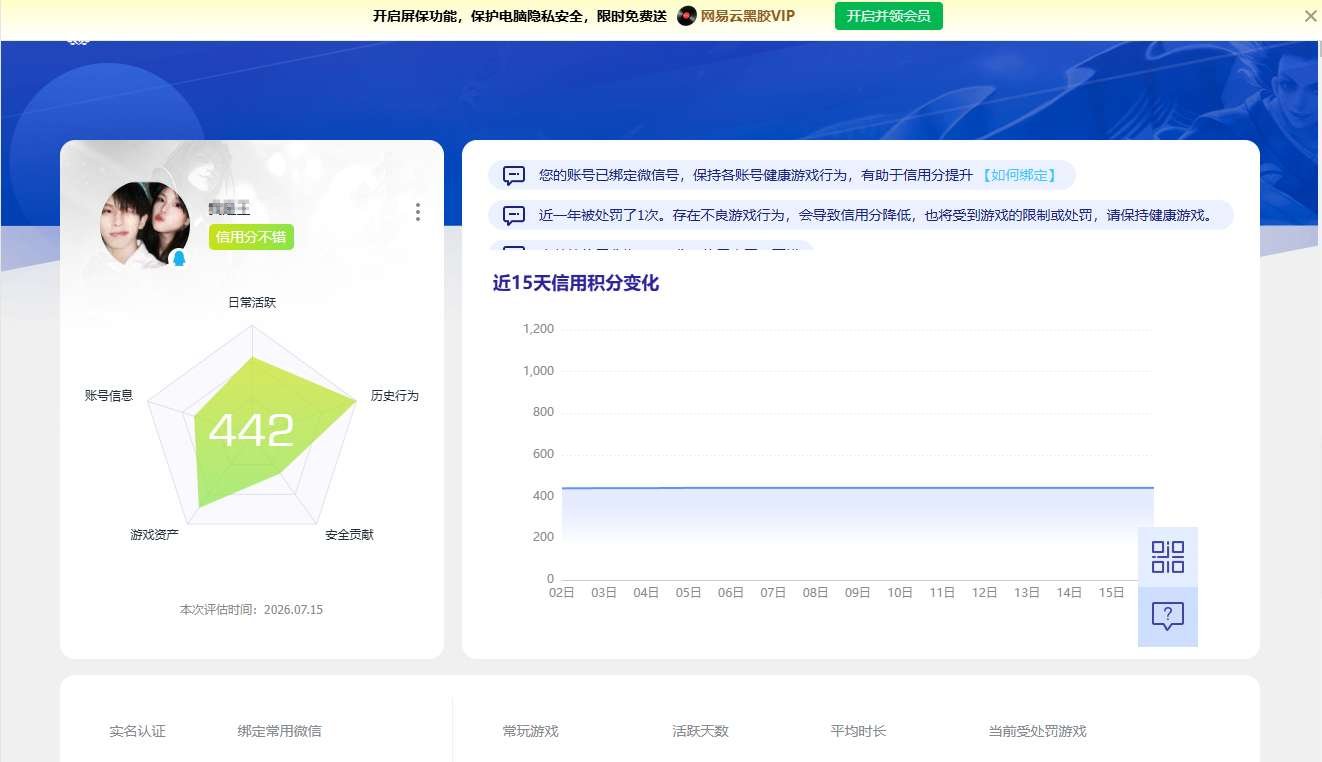Click the 活跃天数 label
The image size is (1322, 762).
tap(700, 731)
